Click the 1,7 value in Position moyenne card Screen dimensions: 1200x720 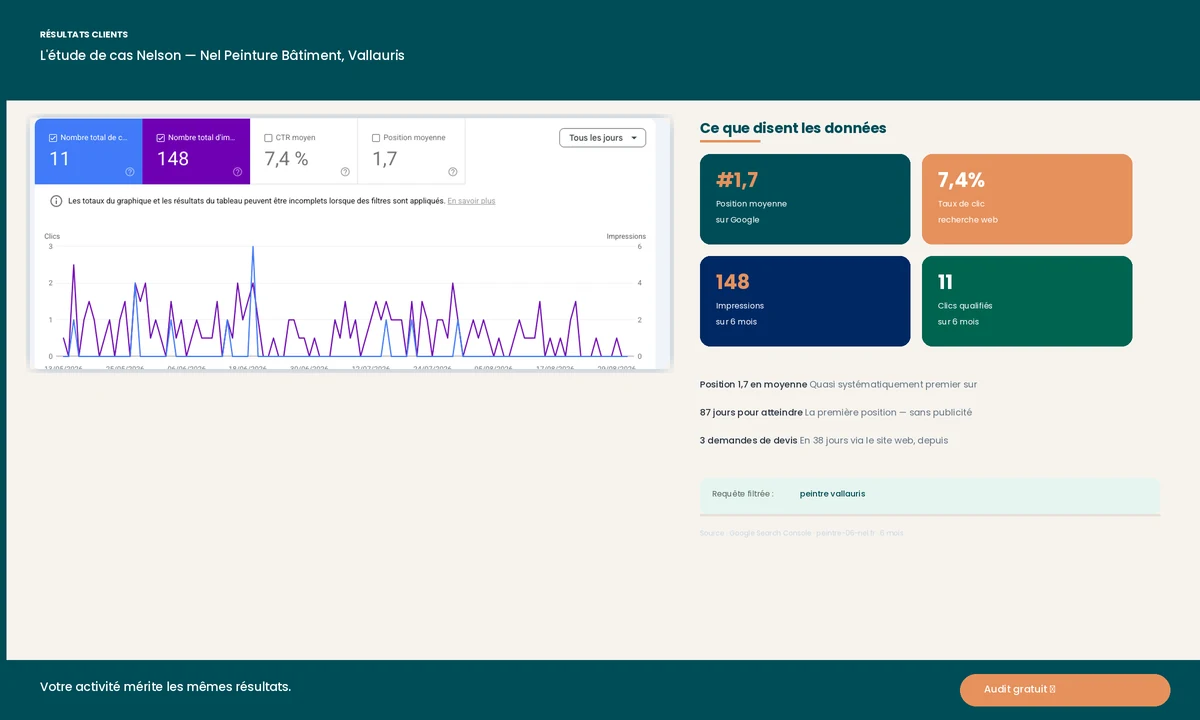tap(385, 159)
